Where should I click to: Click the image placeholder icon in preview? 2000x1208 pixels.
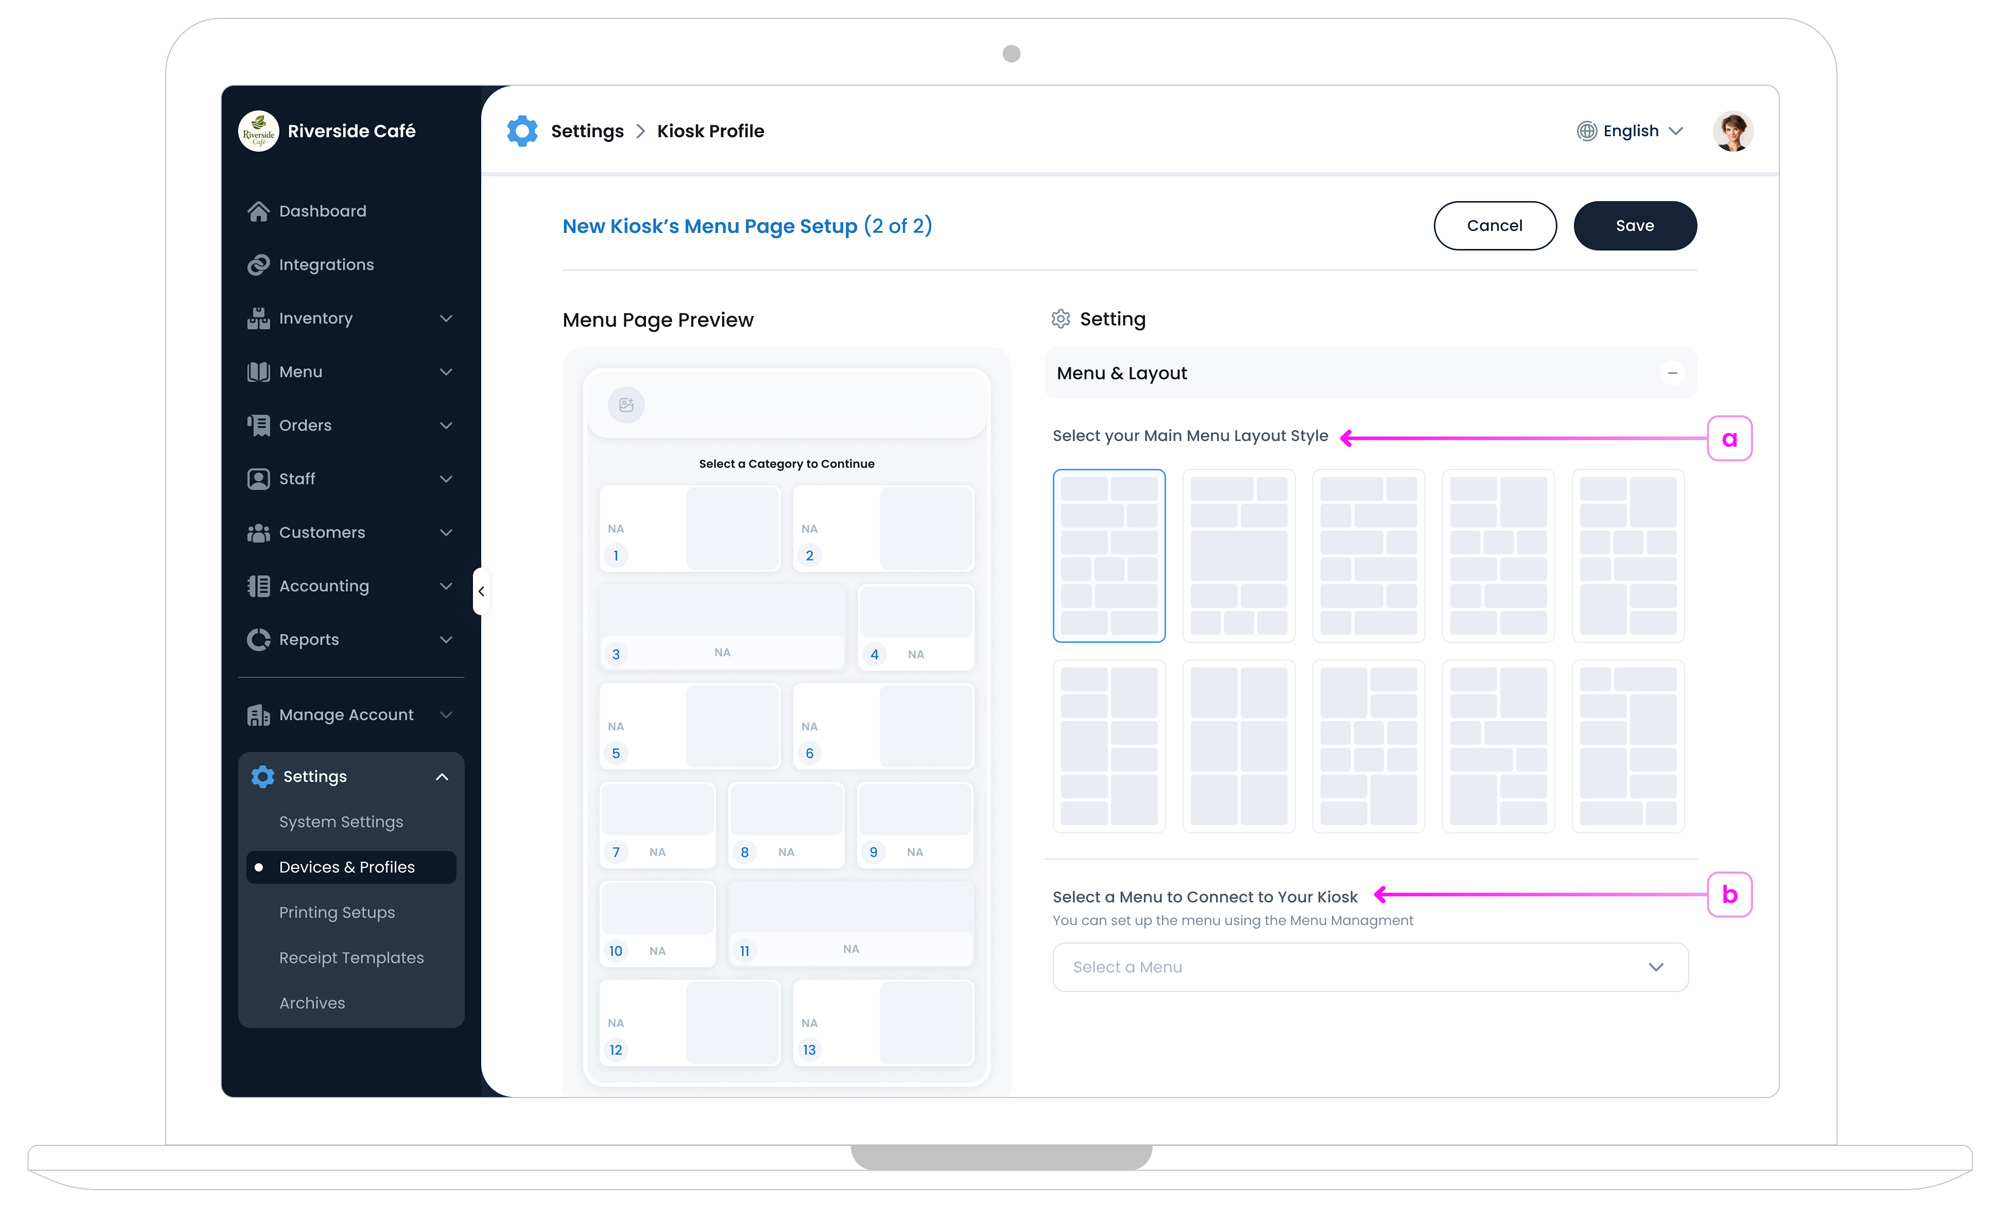[626, 405]
